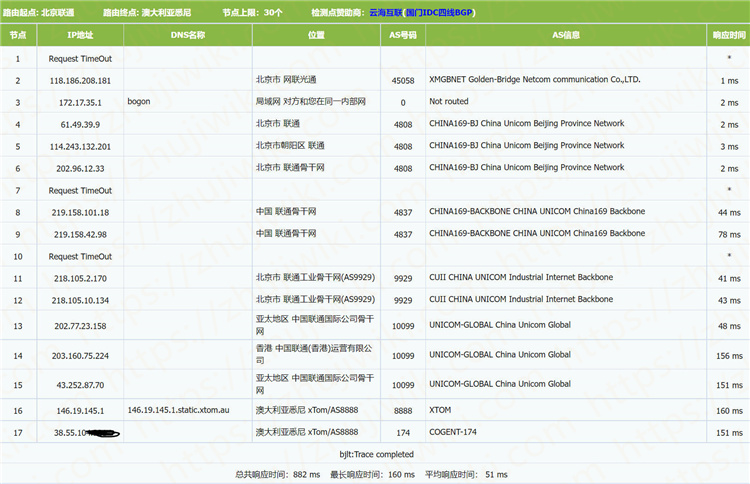
Task: Click the 响应时间 column header
Action: (728, 35)
